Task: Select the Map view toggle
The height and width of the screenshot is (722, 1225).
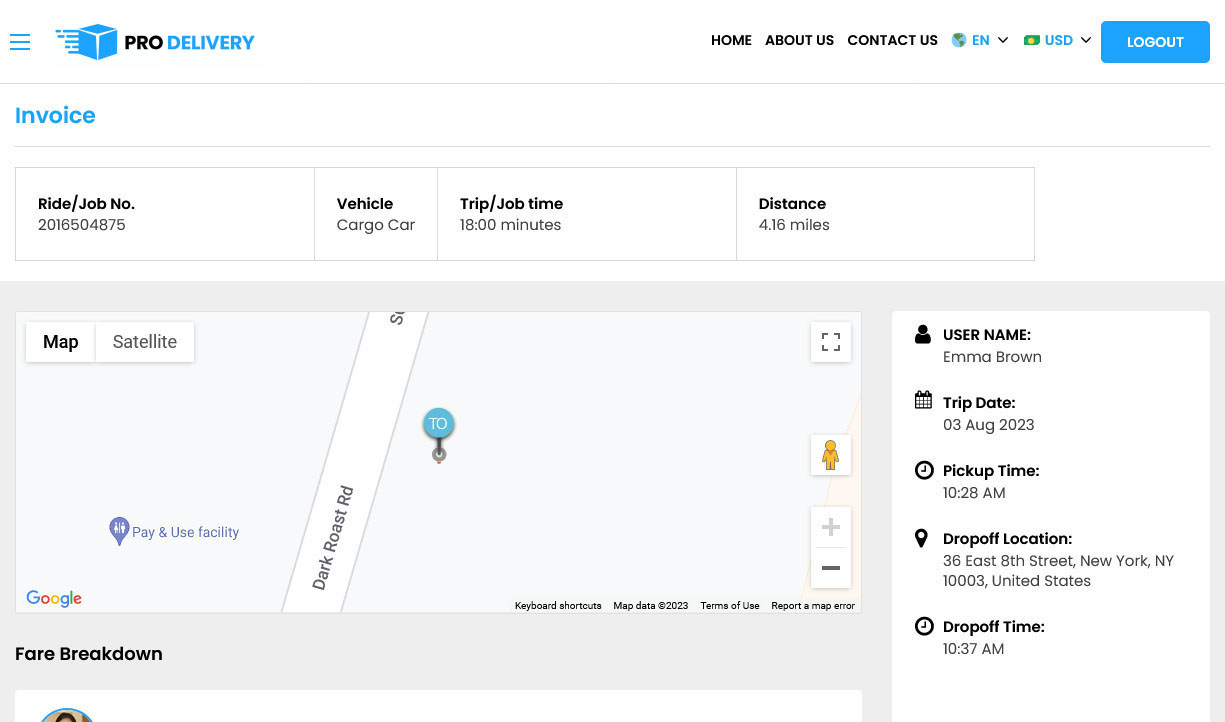Action: (60, 341)
